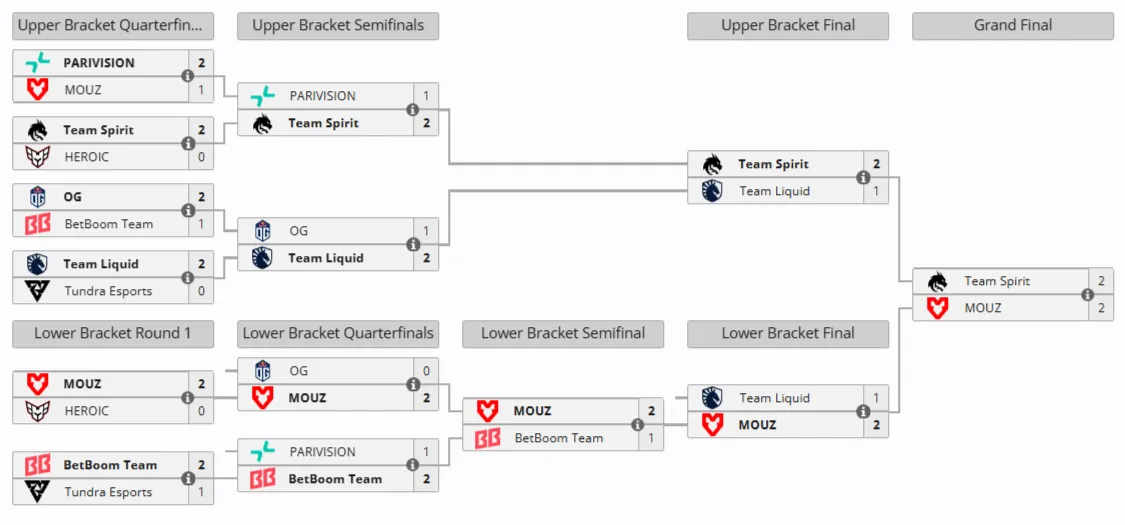Open info icon for Team Liquid vs Tundra Esports
Viewport: 1125px width, 525px height.
click(188, 278)
